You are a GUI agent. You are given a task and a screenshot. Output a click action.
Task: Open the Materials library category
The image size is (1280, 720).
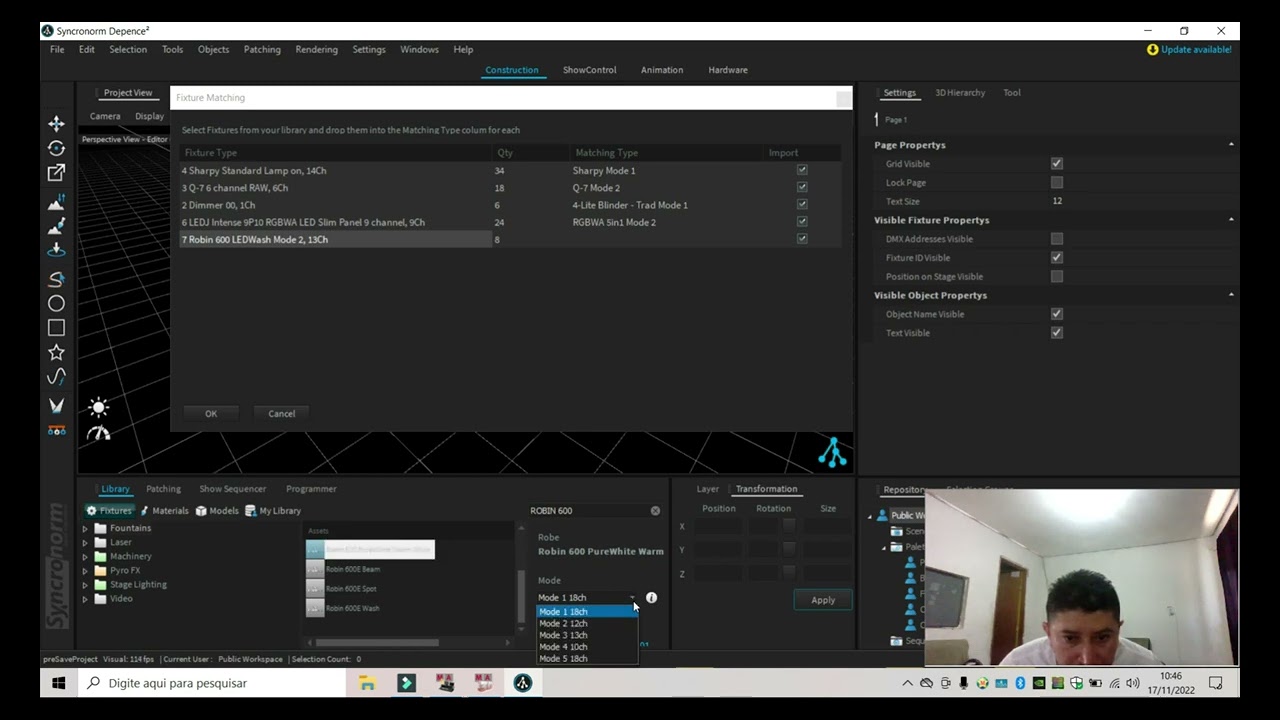coord(163,510)
